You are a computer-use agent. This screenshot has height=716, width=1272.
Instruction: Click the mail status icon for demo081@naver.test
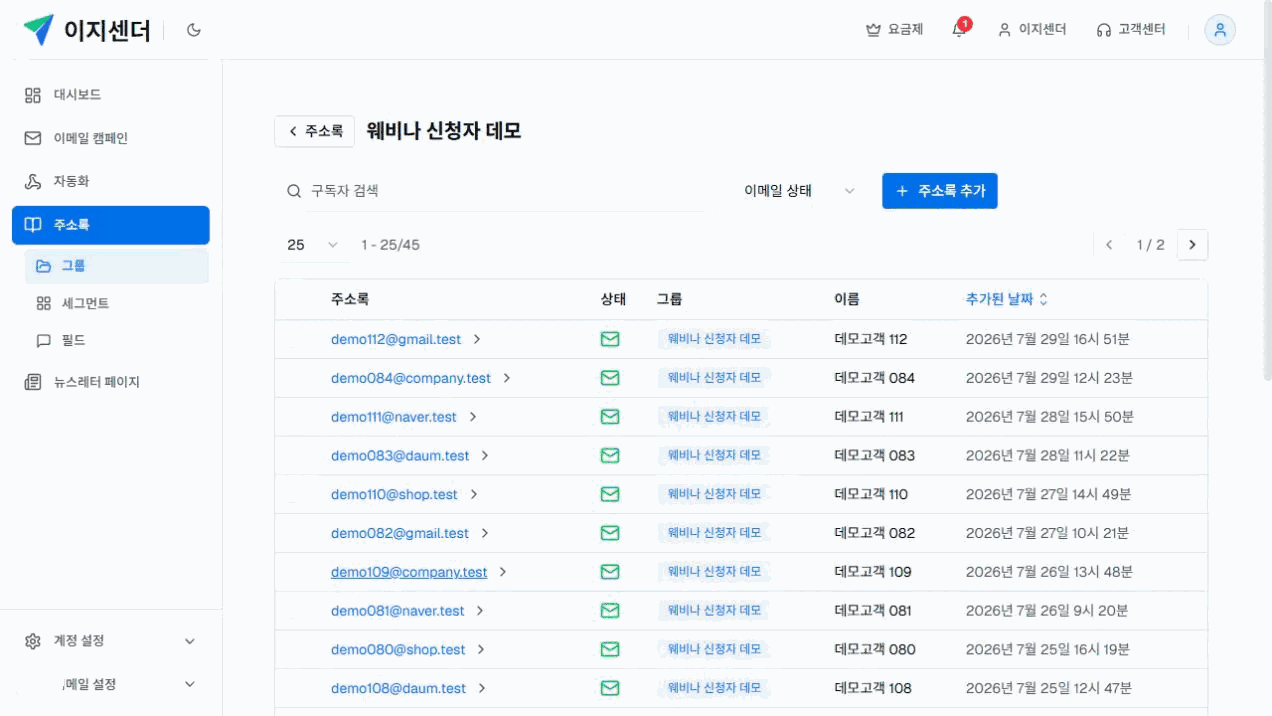click(x=610, y=611)
